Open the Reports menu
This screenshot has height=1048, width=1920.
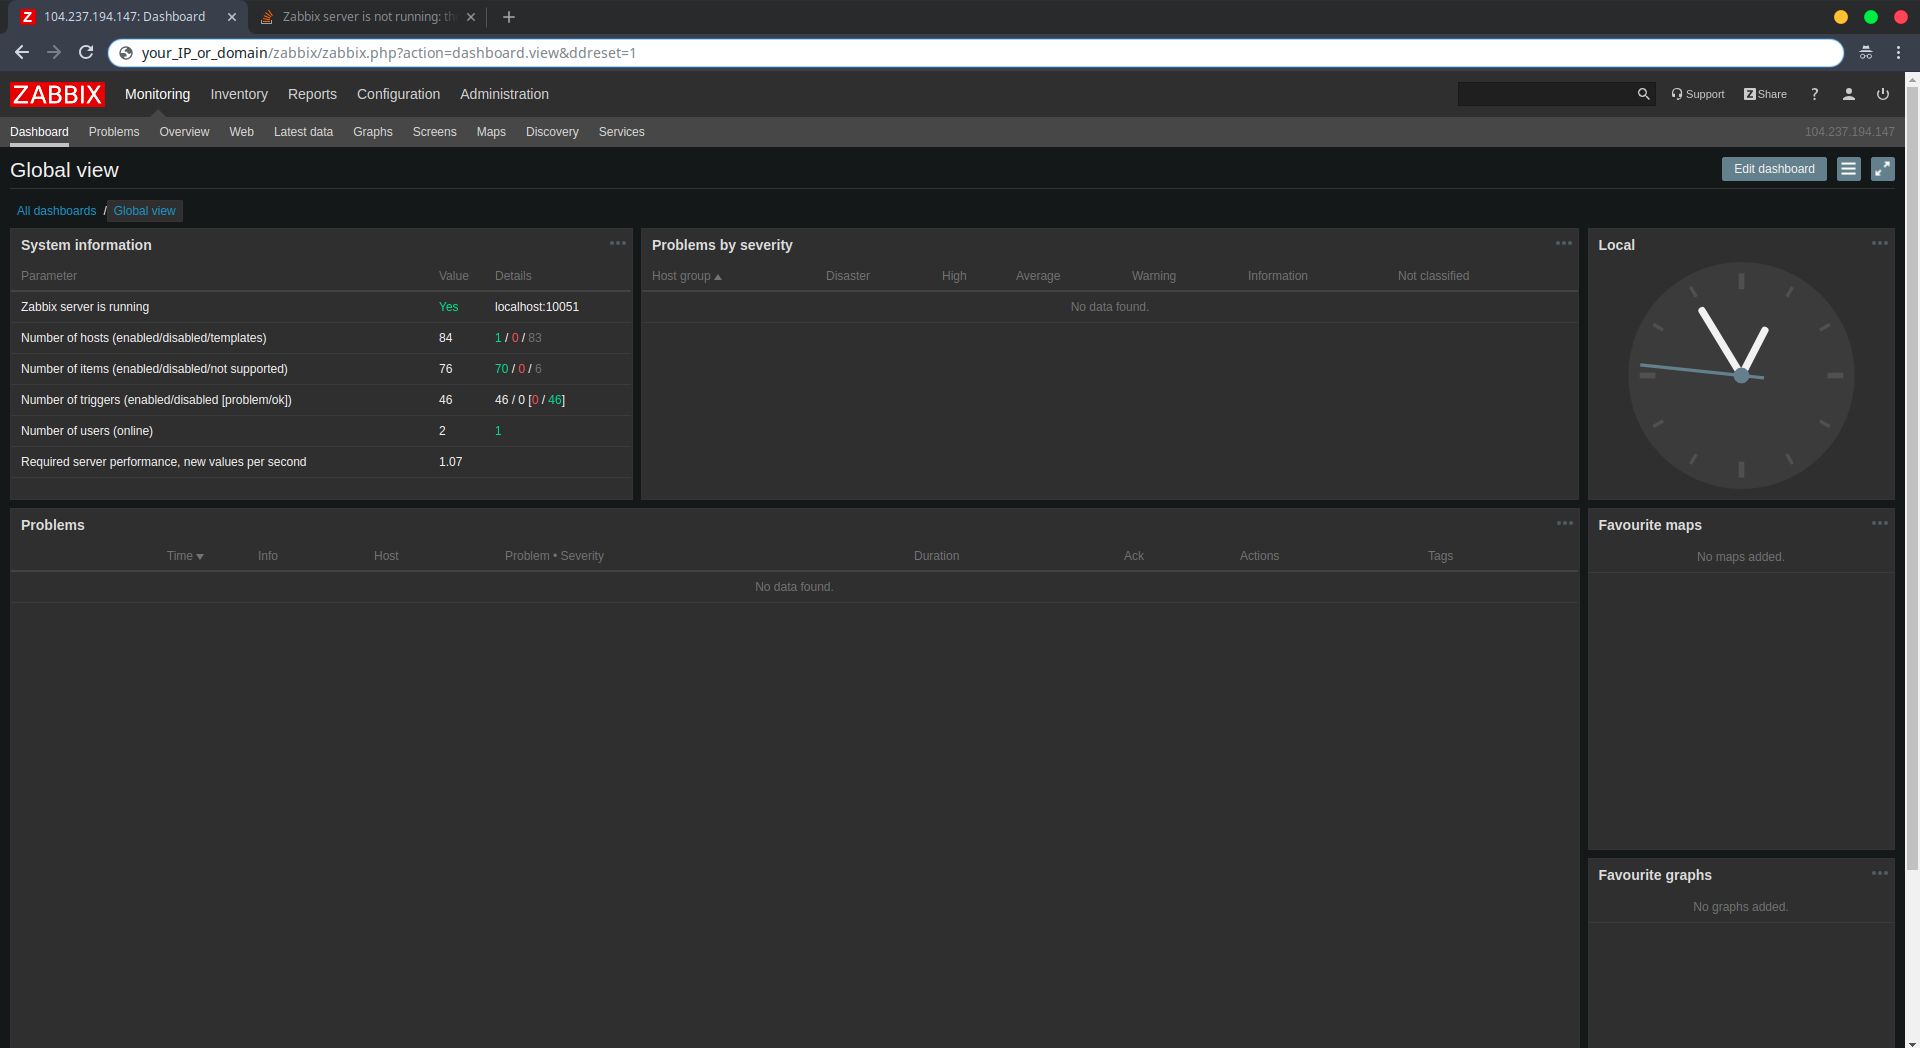point(312,94)
